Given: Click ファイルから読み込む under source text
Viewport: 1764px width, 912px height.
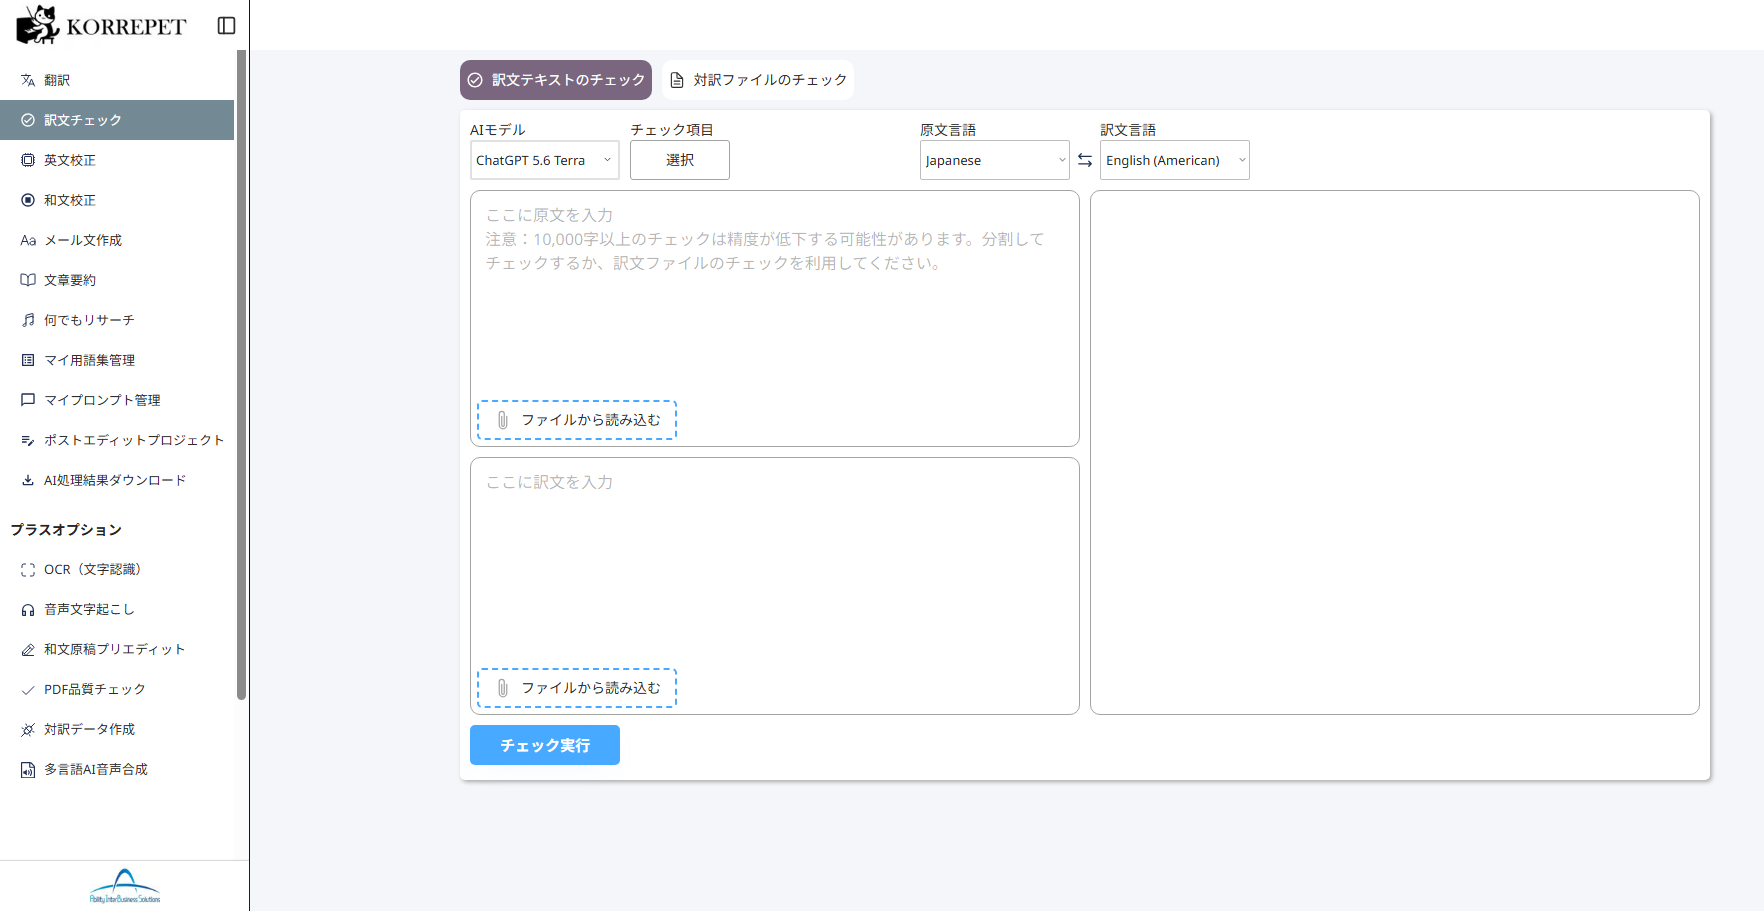Looking at the screenshot, I should 577,420.
